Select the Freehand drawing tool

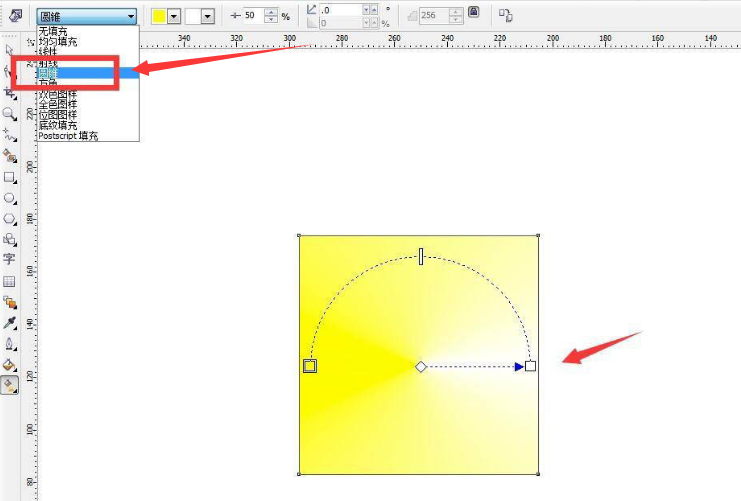tap(9, 135)
